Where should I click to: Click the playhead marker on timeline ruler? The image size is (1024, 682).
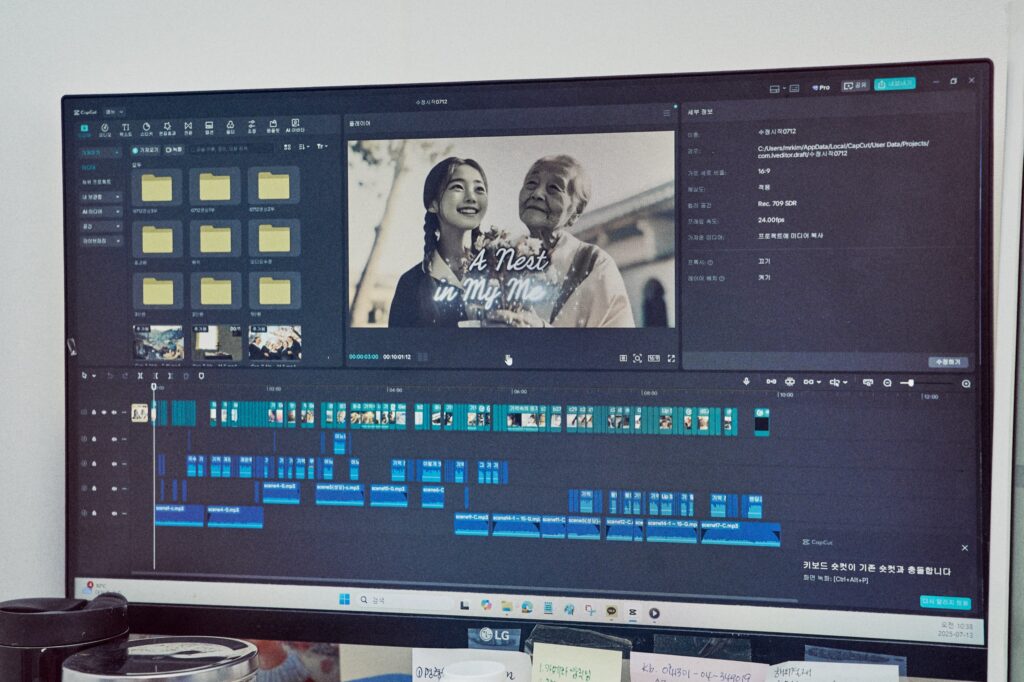click(x=154, y=387)
